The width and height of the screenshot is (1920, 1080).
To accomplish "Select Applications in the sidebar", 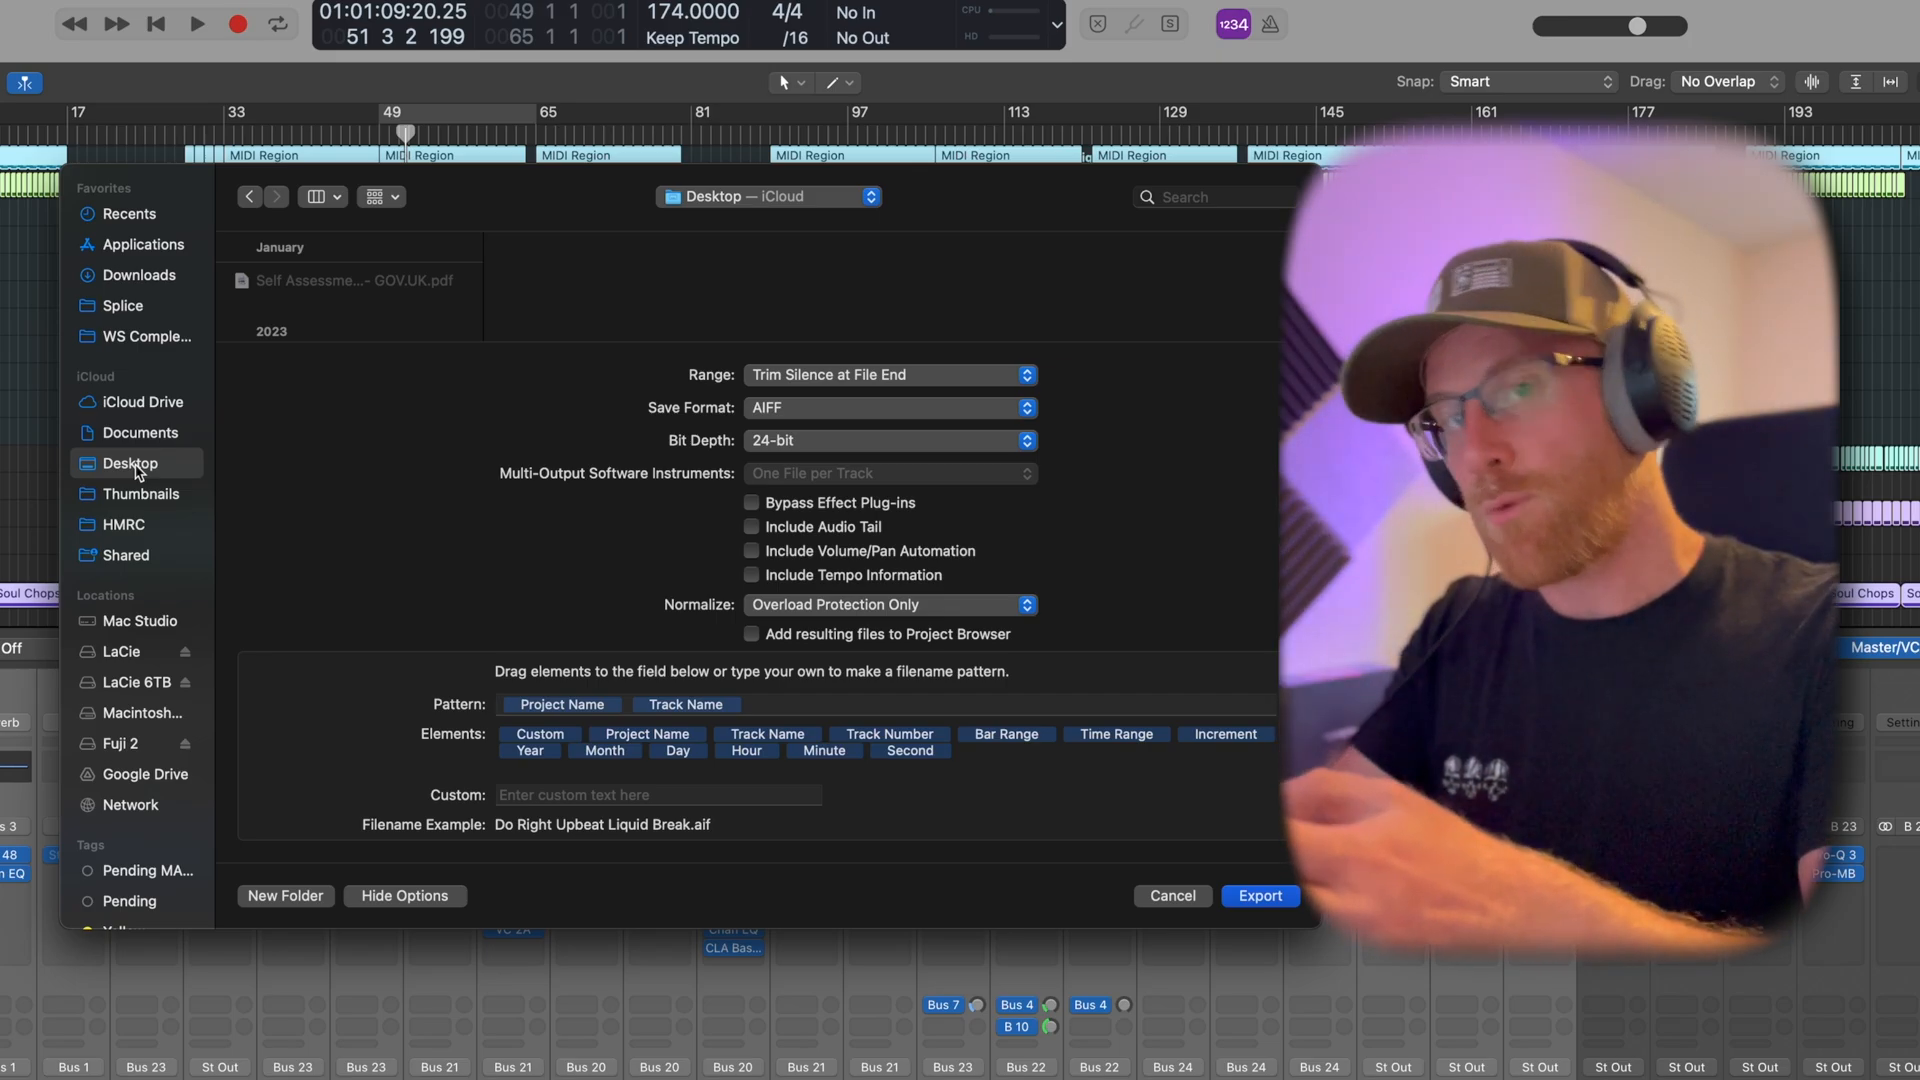I will pyautogui.click(x=143, y=245).
